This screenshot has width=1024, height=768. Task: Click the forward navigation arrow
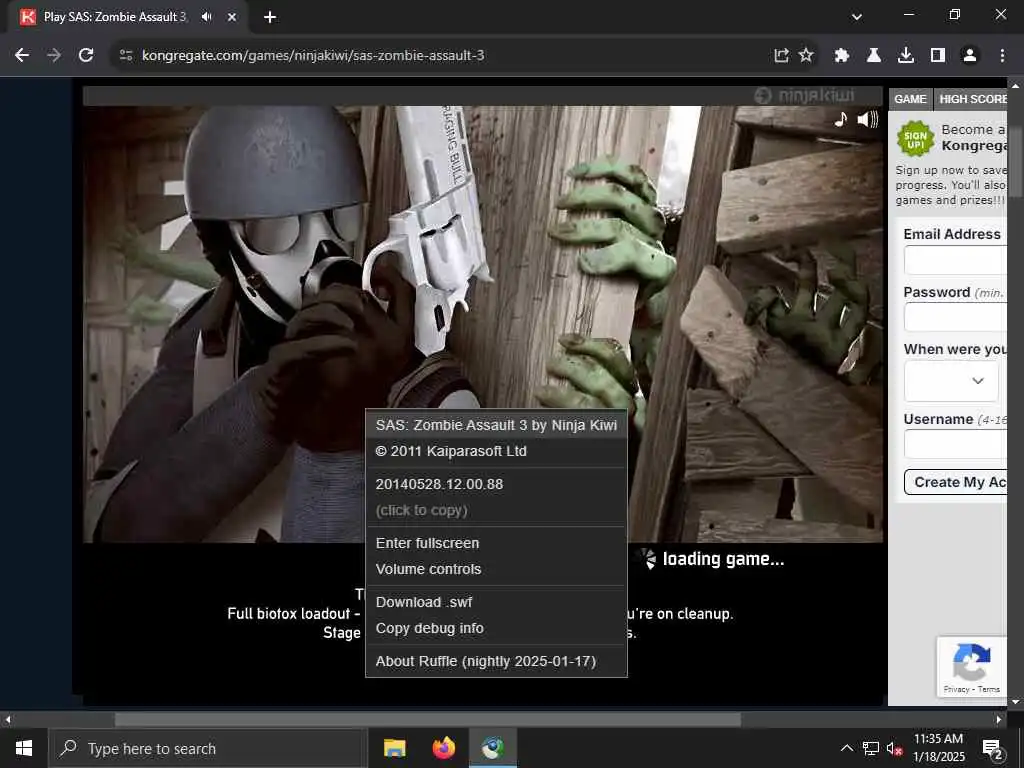[x=54, y=56]
